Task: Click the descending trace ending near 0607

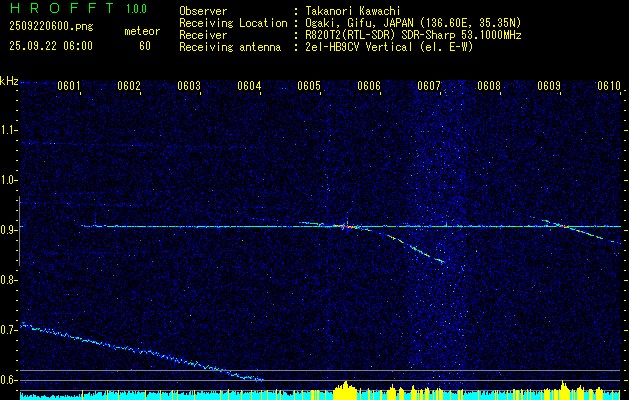Action: pyautogui.click(x=415, y=248)
